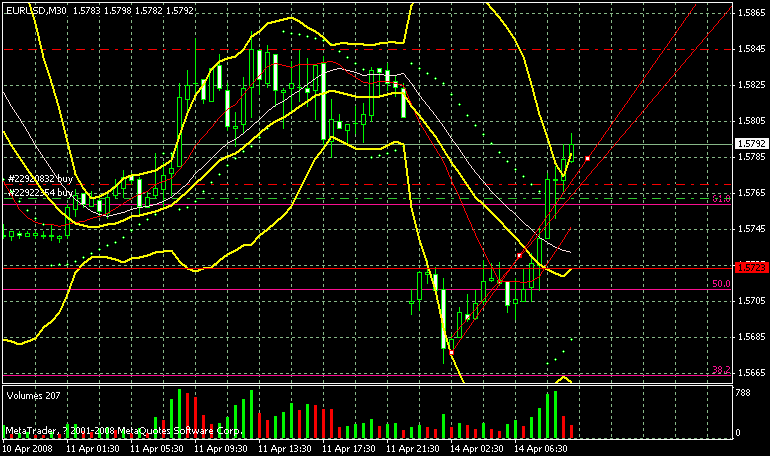
Task: Click the '11 Apr 09:30' time axis label
Action: tap(221, 449)
